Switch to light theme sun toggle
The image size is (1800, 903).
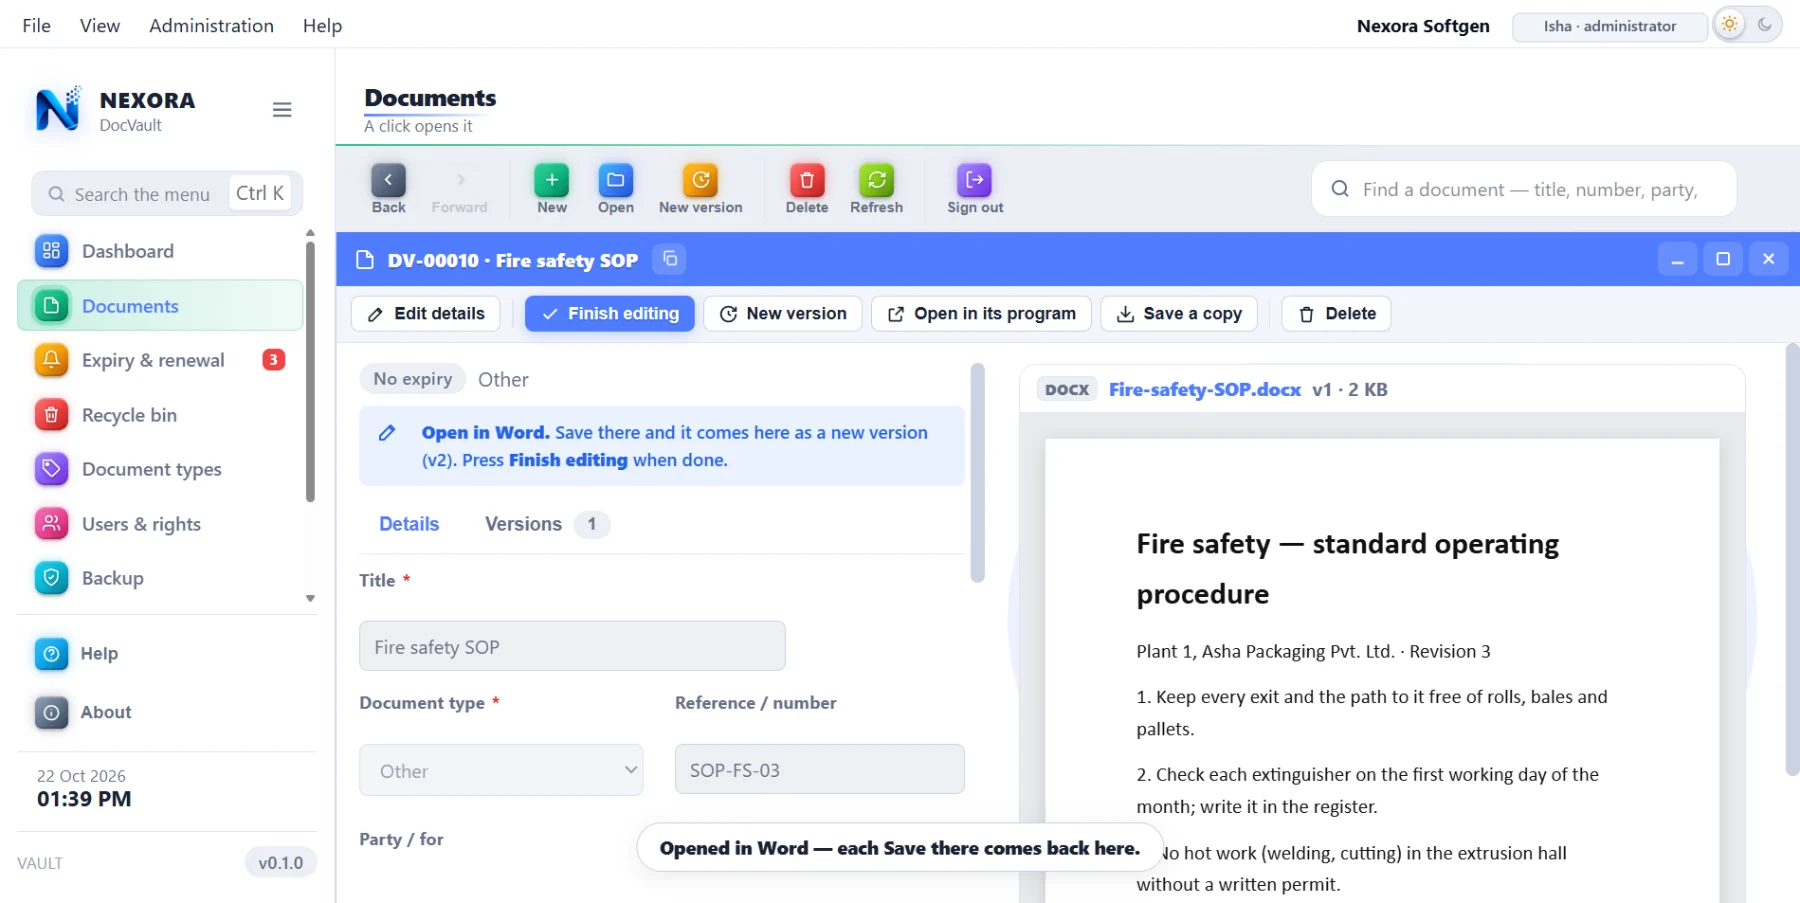click(x=1730, y=25)
